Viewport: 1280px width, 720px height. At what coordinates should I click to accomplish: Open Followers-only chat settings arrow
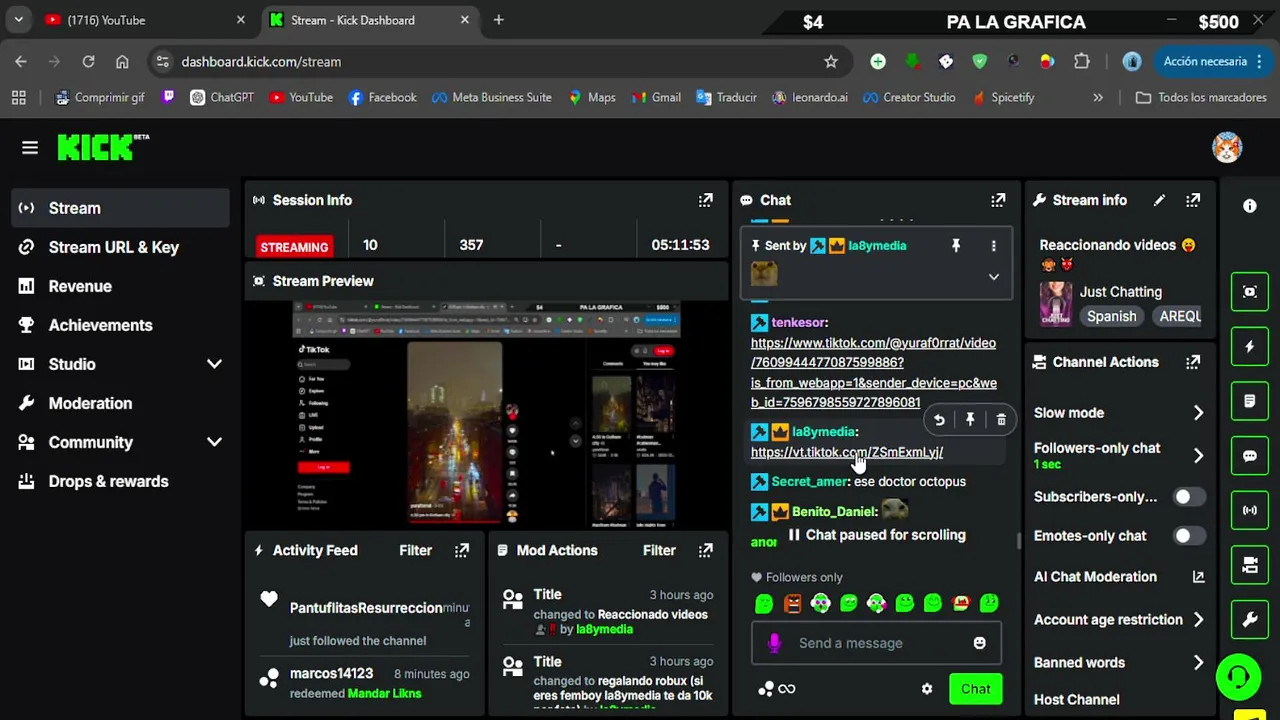1198,456
